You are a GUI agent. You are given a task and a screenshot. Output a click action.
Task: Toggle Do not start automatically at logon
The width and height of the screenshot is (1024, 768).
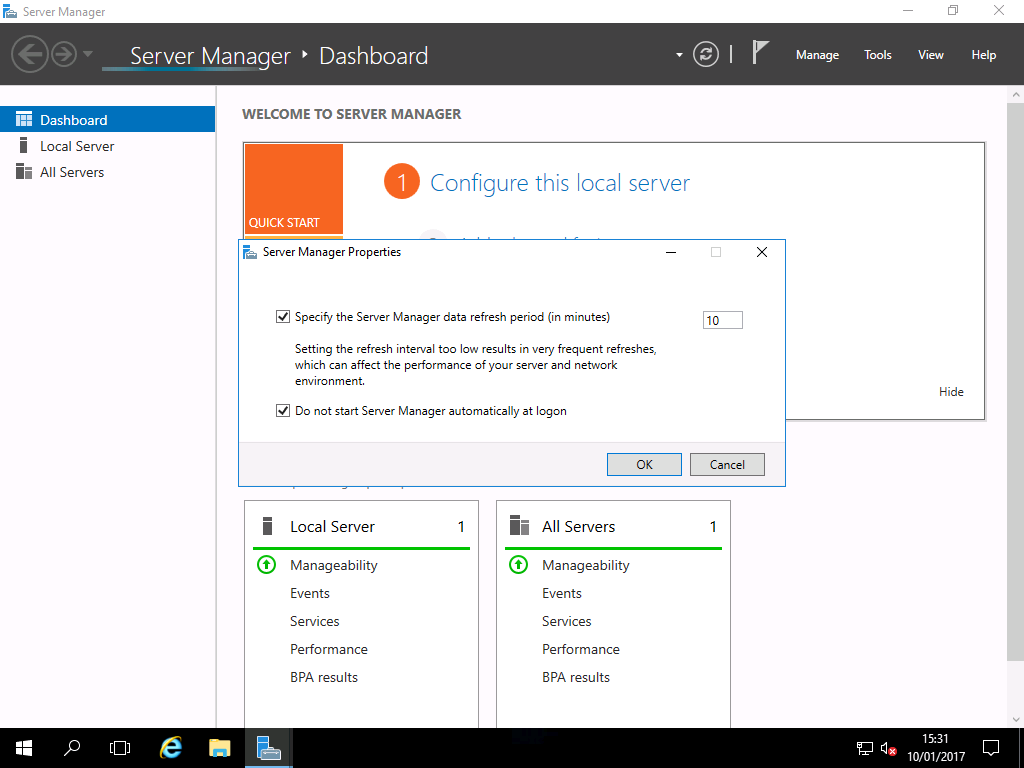coord(283,411)
